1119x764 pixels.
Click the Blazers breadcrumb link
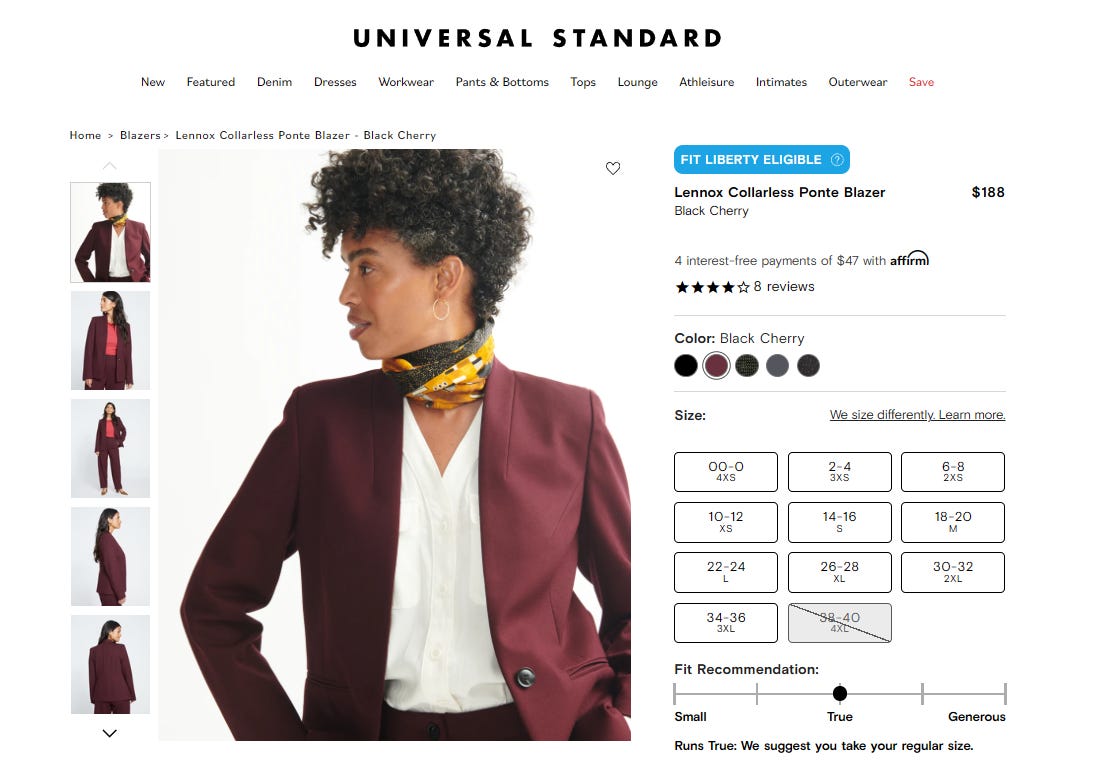point(140,135)
